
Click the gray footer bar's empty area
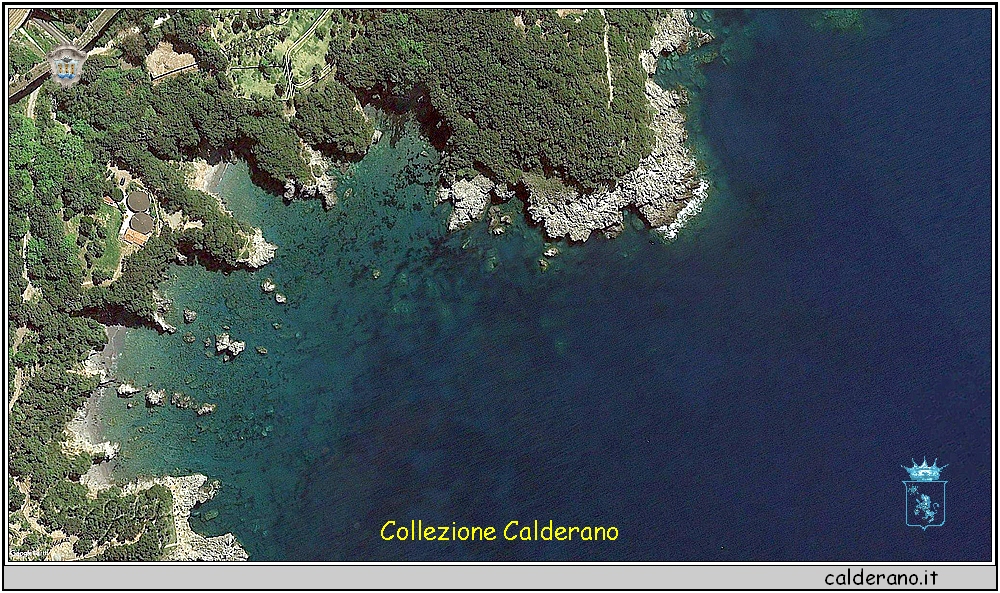coord(400,578)
